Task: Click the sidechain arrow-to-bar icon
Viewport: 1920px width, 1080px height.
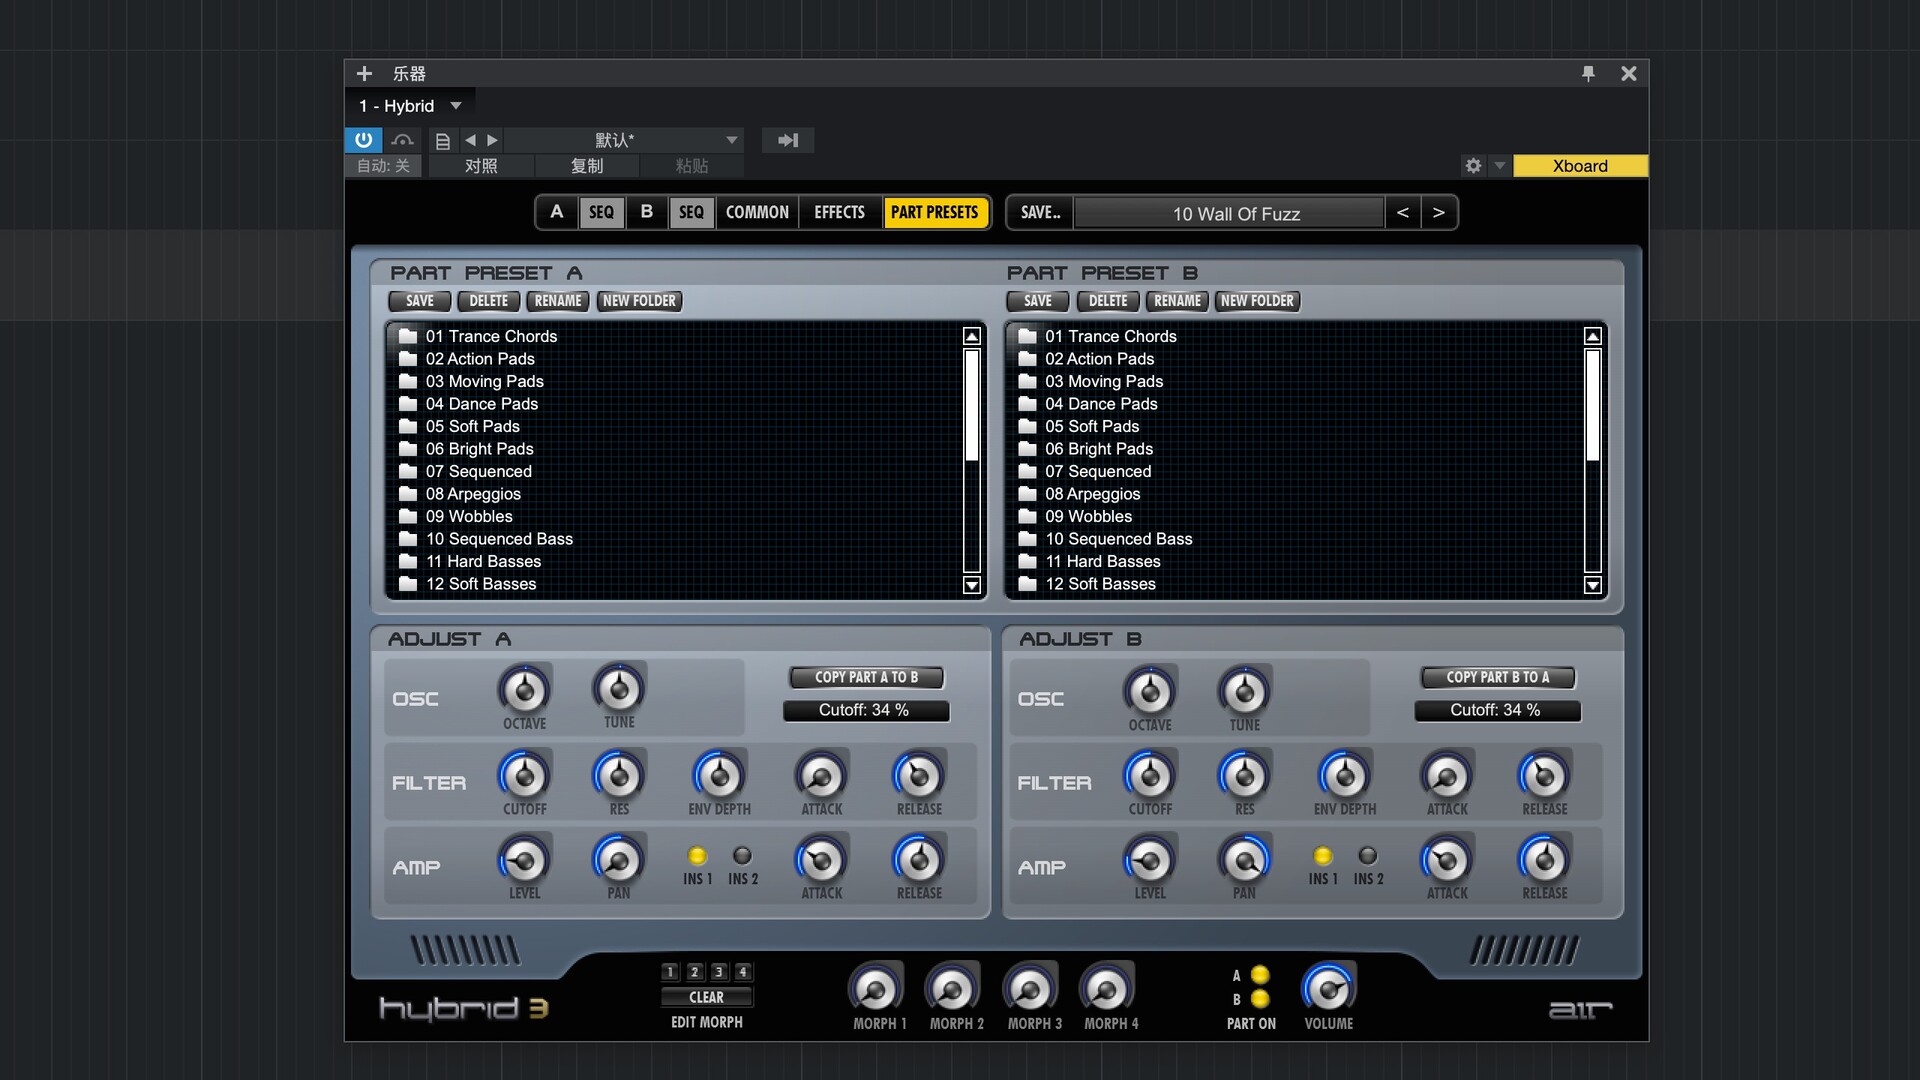Action: point(788,140)
